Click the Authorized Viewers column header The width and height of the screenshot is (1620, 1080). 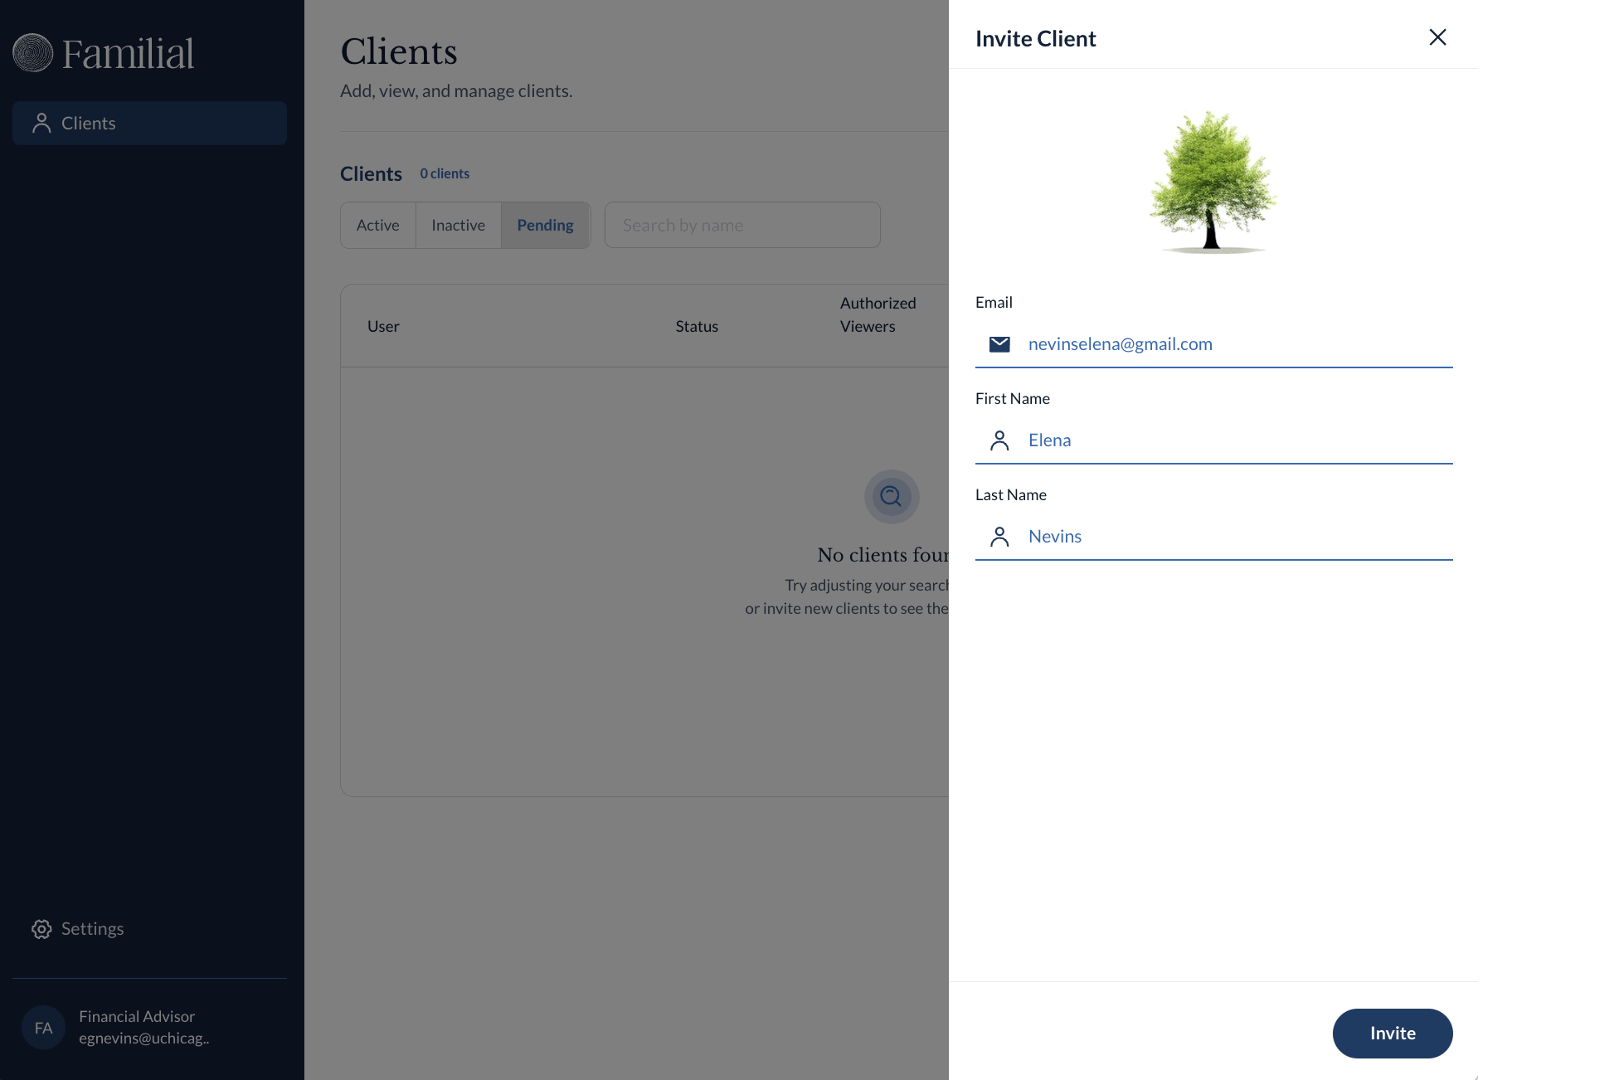878,315
